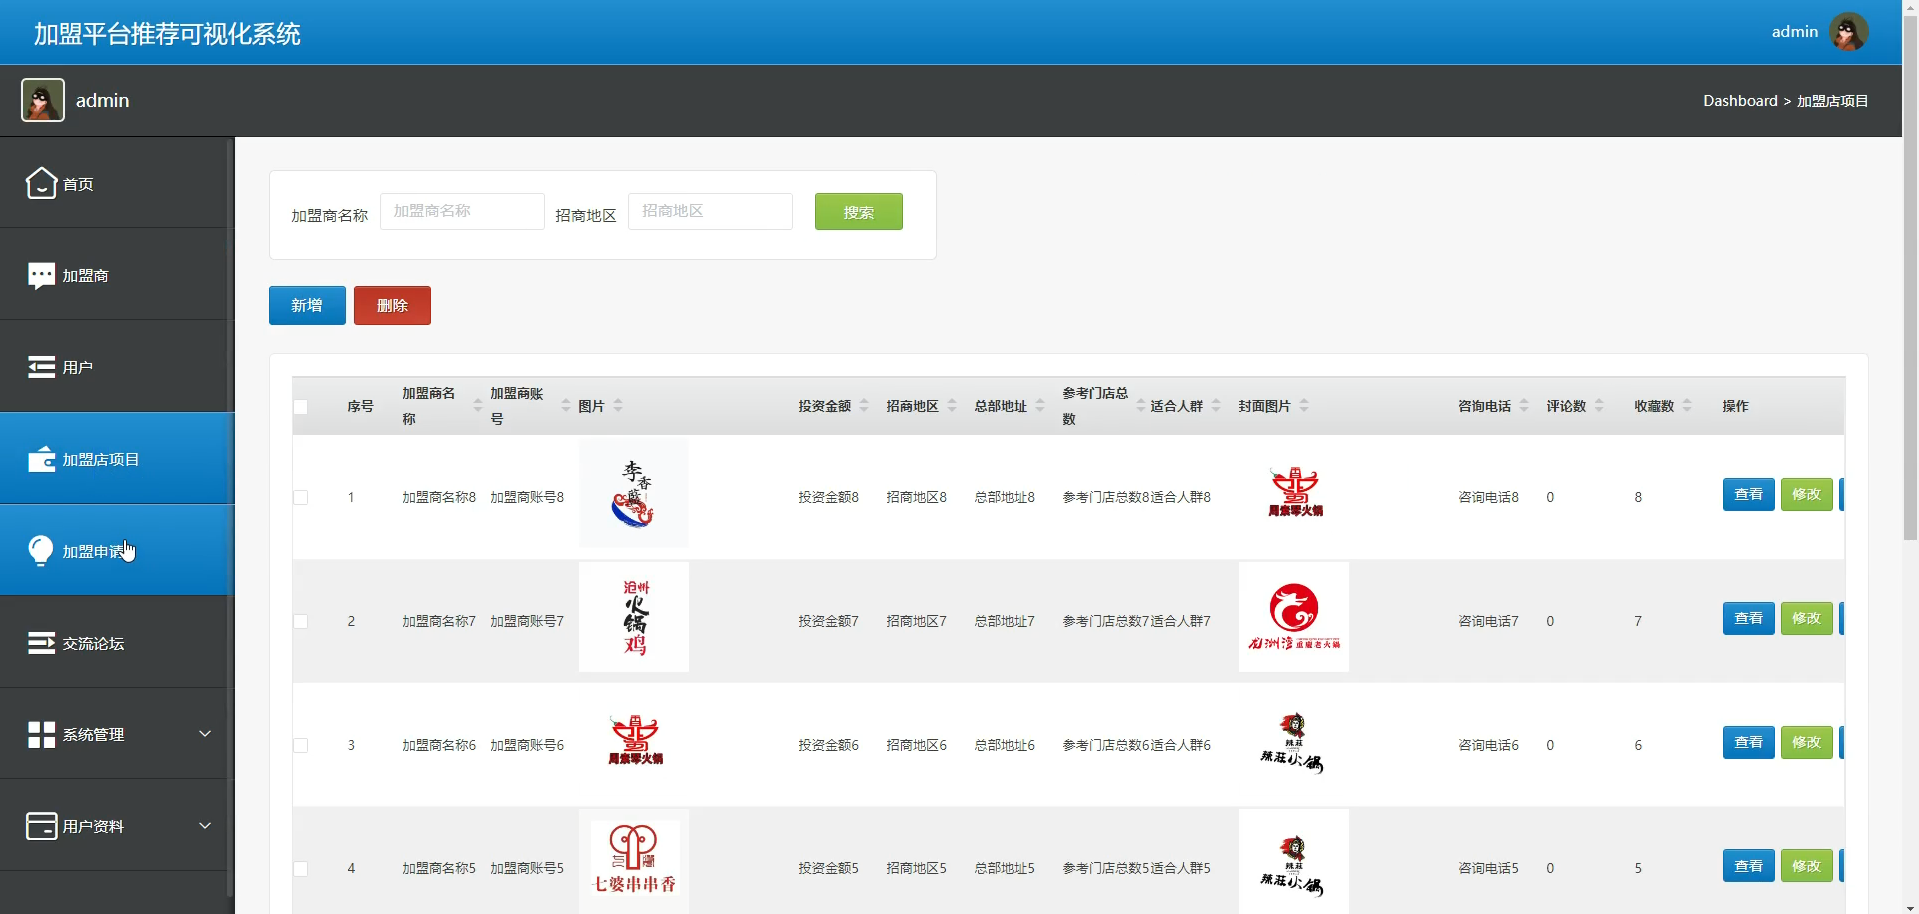Tick checkbox for row 加盟商名称6
The width and height of the screenshot is (1919, 914).
tap(300, 745)
